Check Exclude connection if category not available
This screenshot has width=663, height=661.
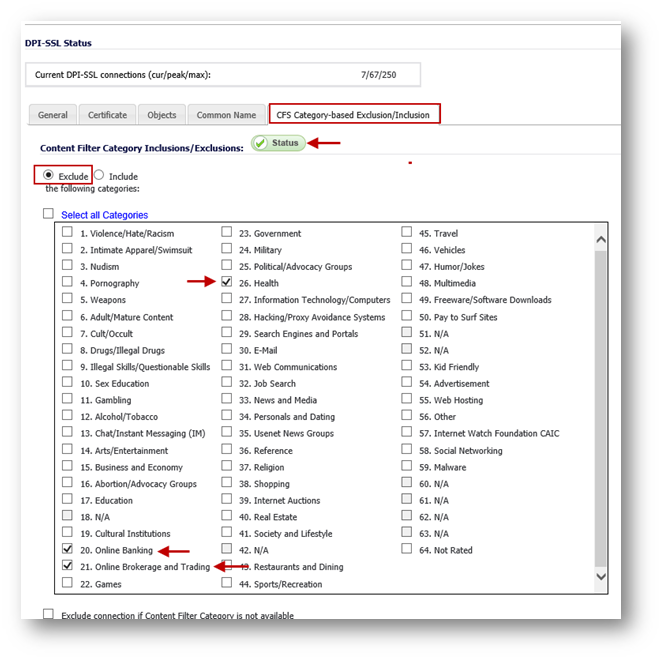[x=48, y=614]
